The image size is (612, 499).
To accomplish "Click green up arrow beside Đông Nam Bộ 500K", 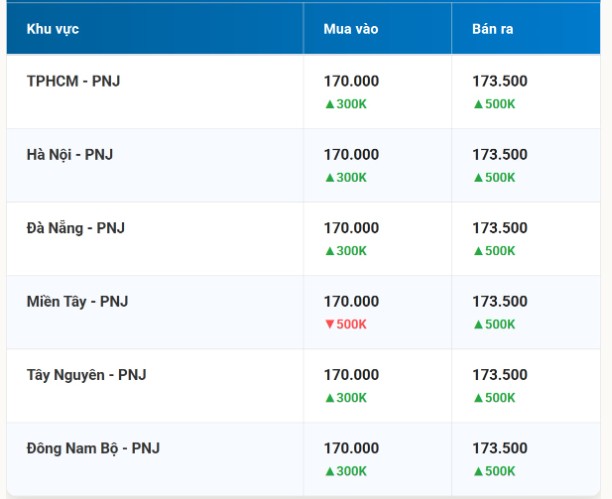I will click(x=478, y=471).
